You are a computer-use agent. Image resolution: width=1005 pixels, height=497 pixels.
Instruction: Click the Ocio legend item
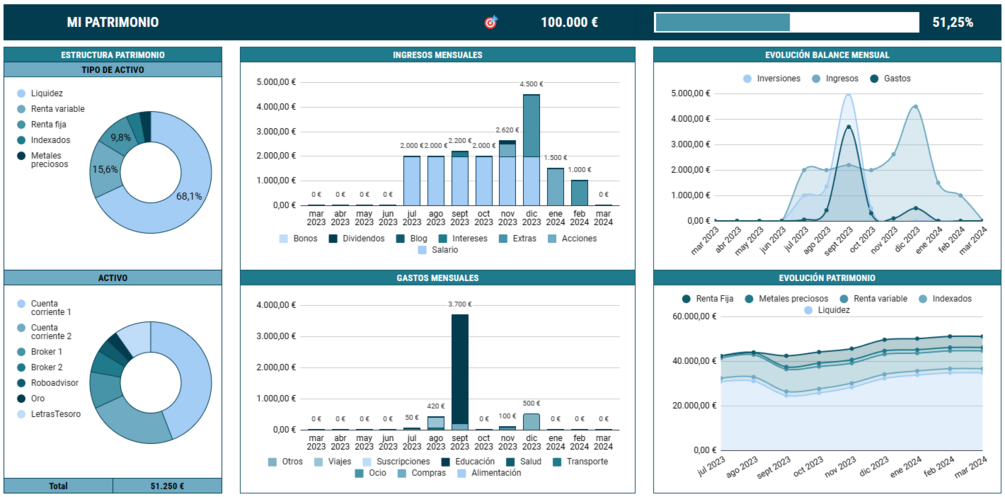click(x=370, y=473)
